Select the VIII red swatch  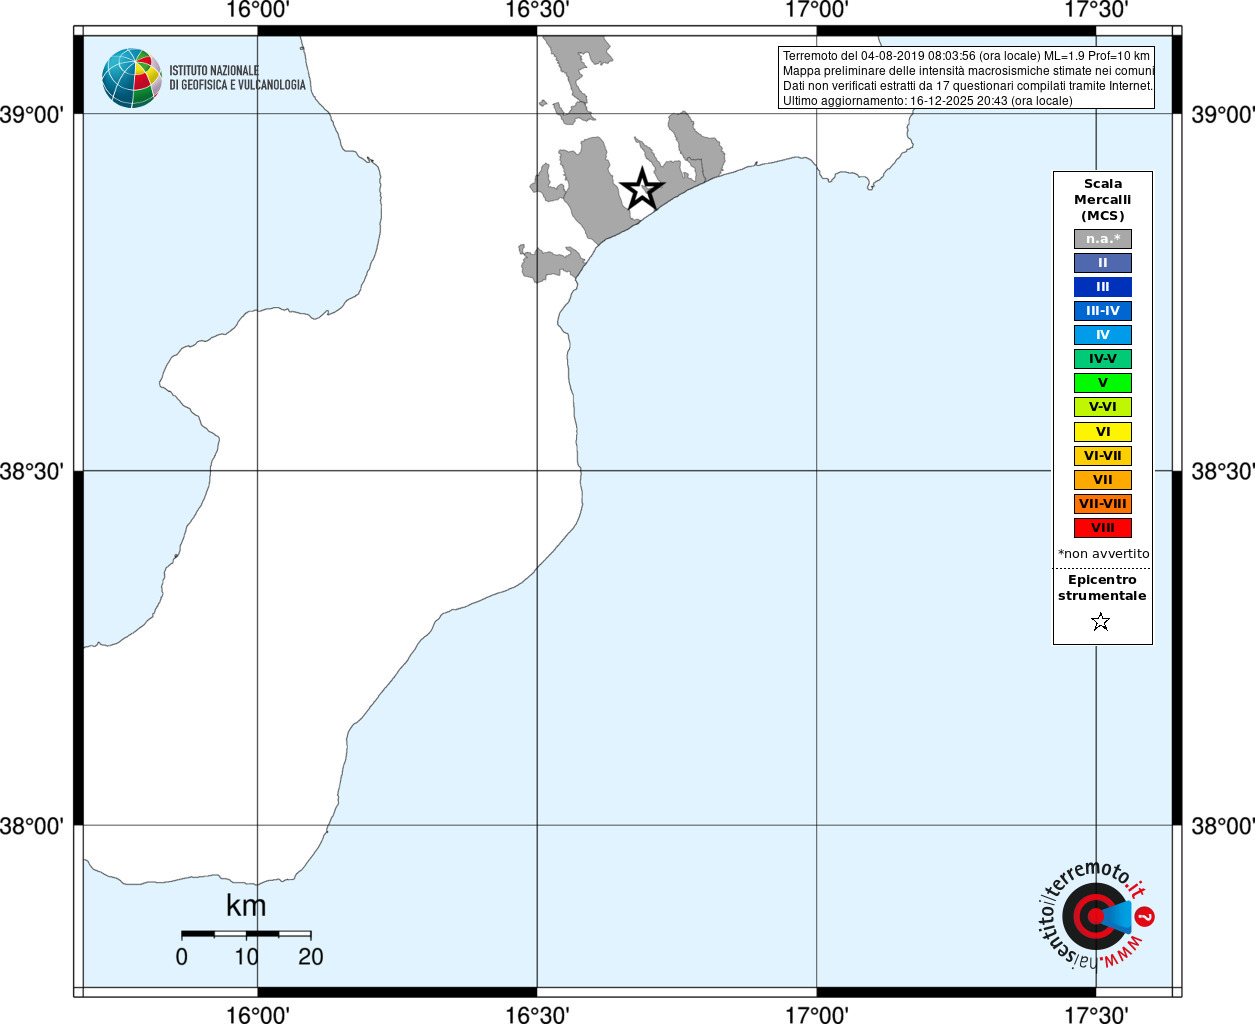pos(1103,528)
